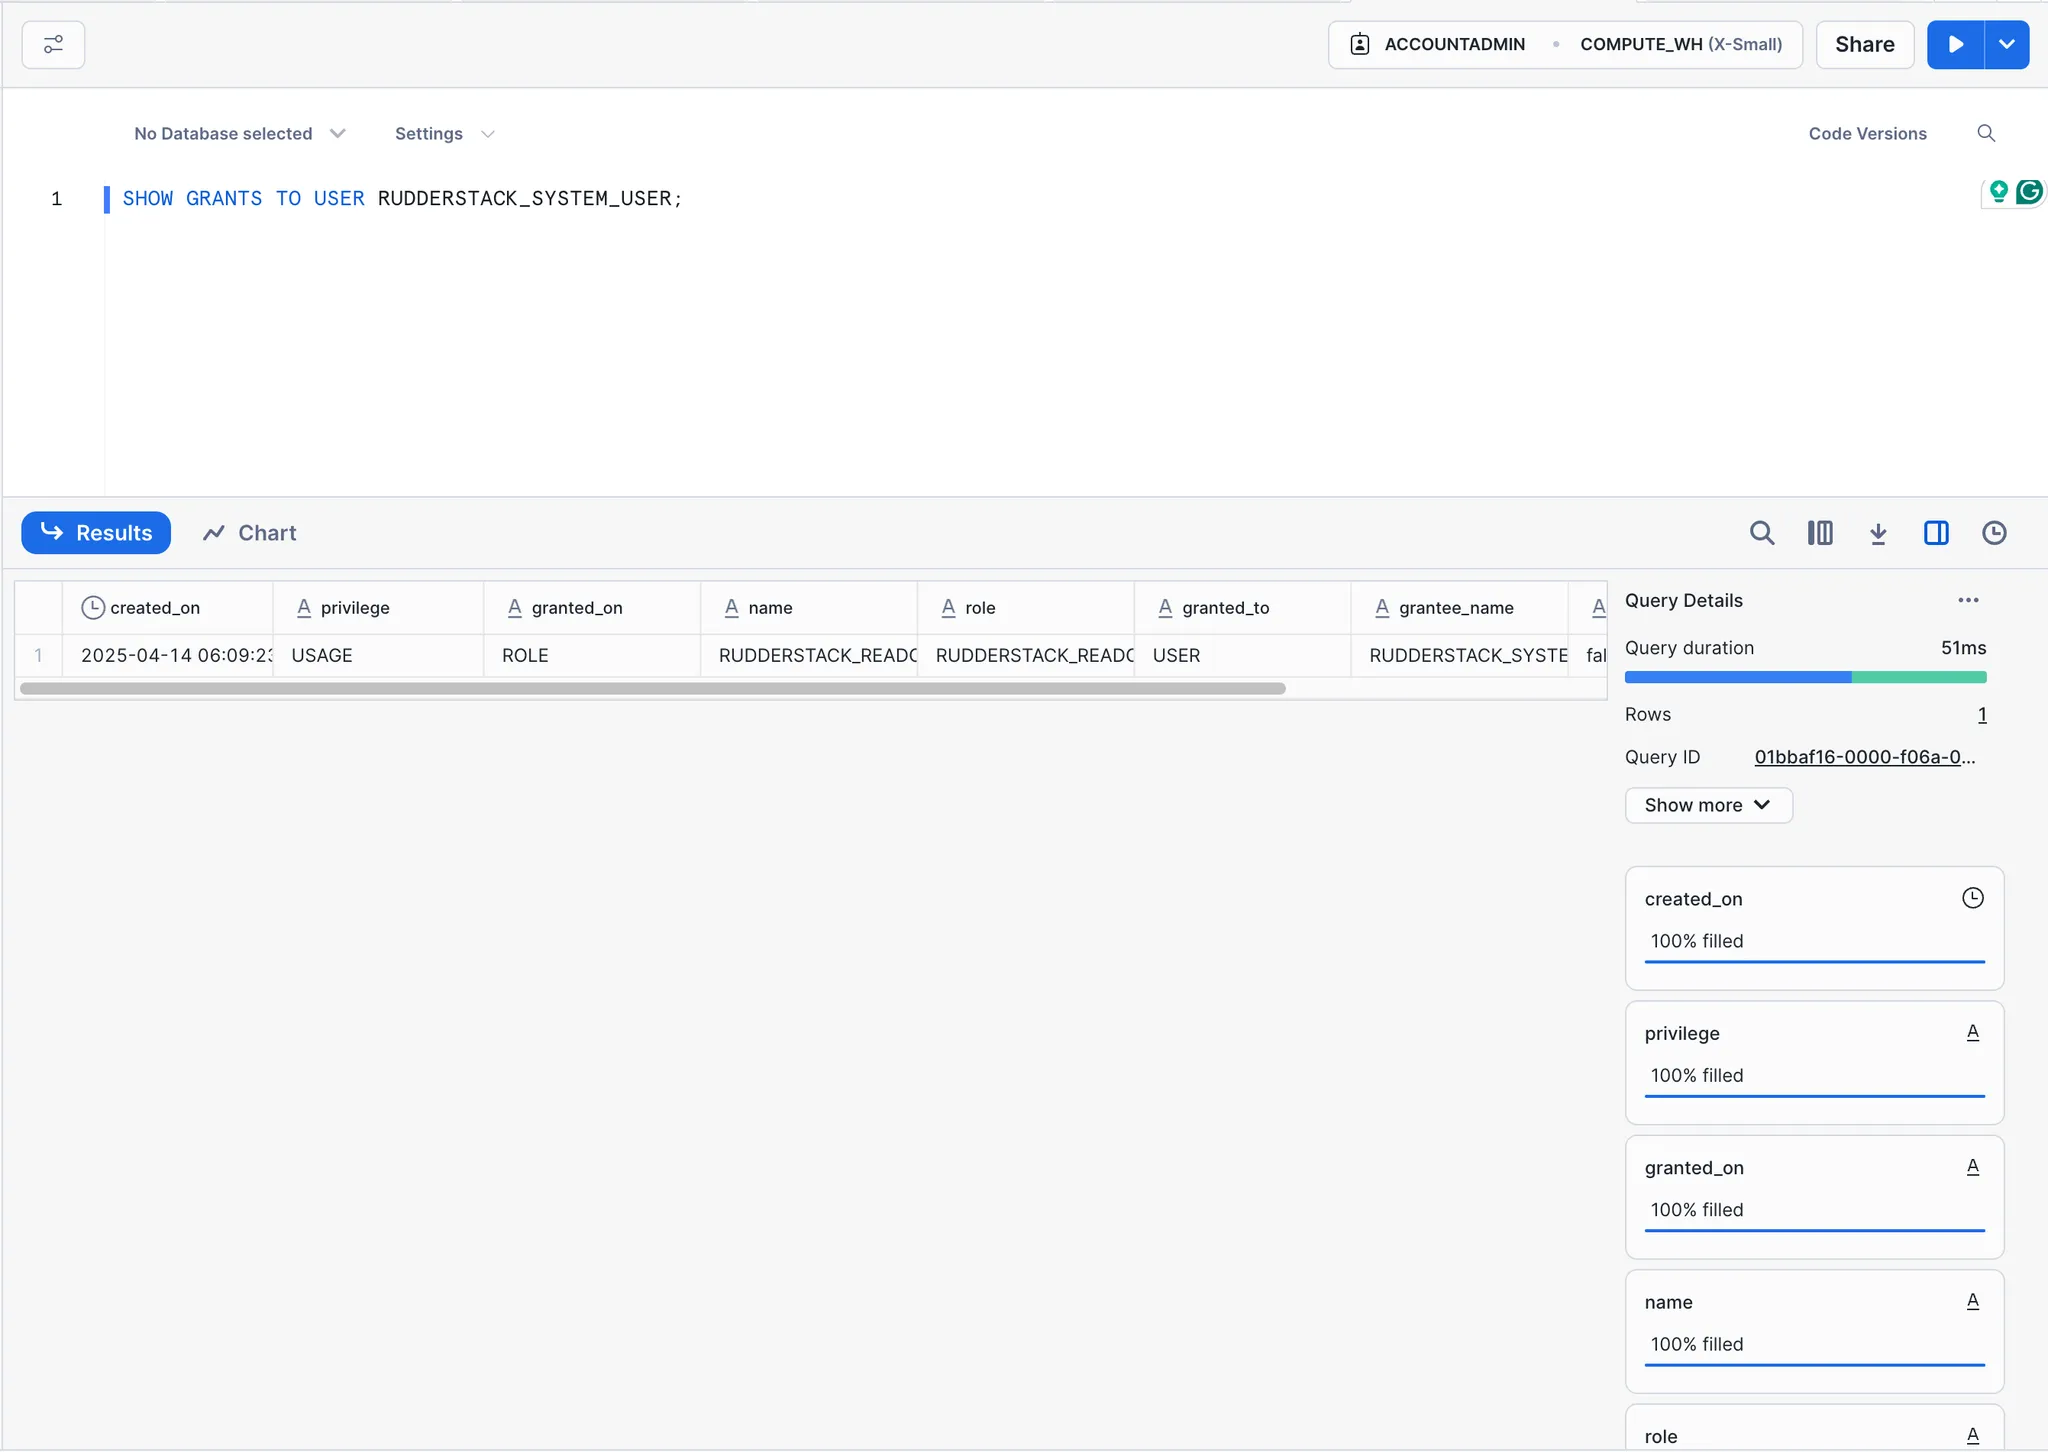Click the Share button
This screenshot has width=2048, height=1452.
coord(1864,45)
